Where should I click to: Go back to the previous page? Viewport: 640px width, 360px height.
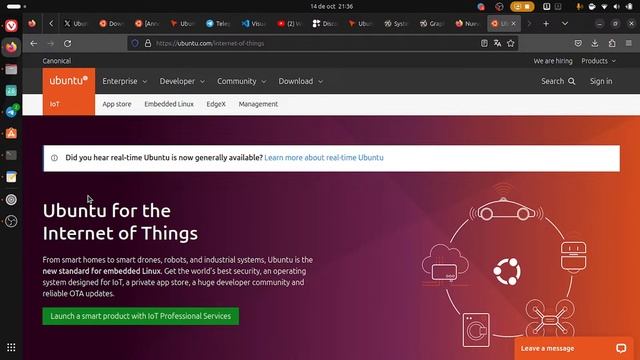33,43
